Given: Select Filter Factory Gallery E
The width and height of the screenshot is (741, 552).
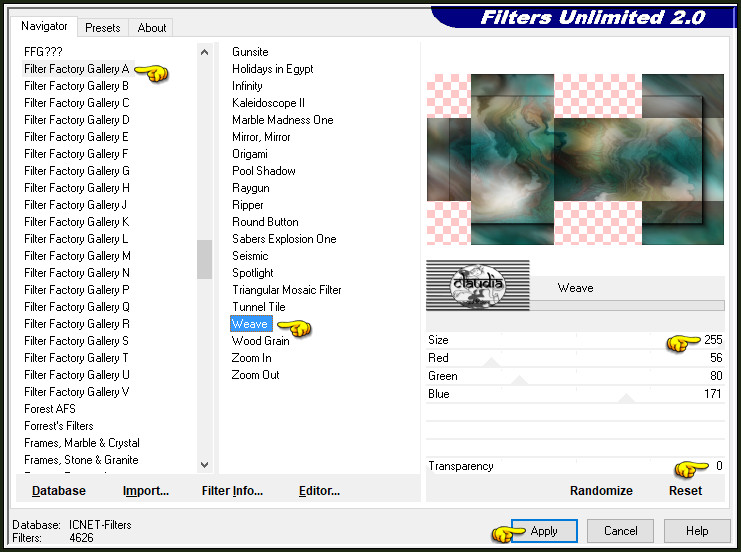Looking at the screenshot, I should tap(77, 137).
